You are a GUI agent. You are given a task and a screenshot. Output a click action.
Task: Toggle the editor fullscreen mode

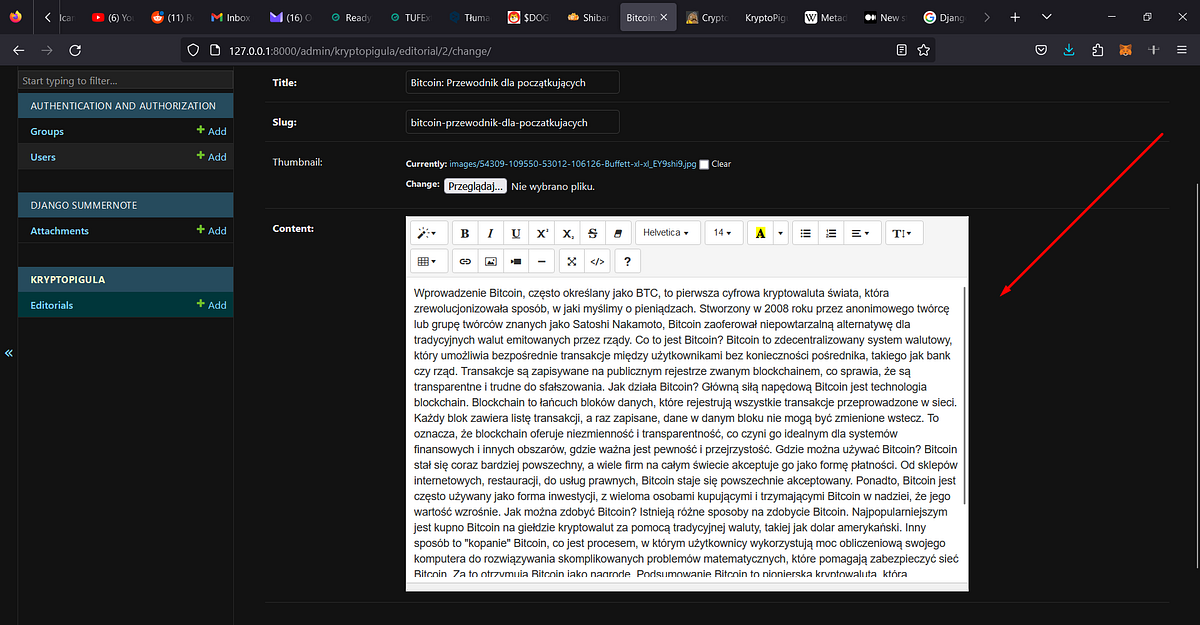tap(572, 261)
